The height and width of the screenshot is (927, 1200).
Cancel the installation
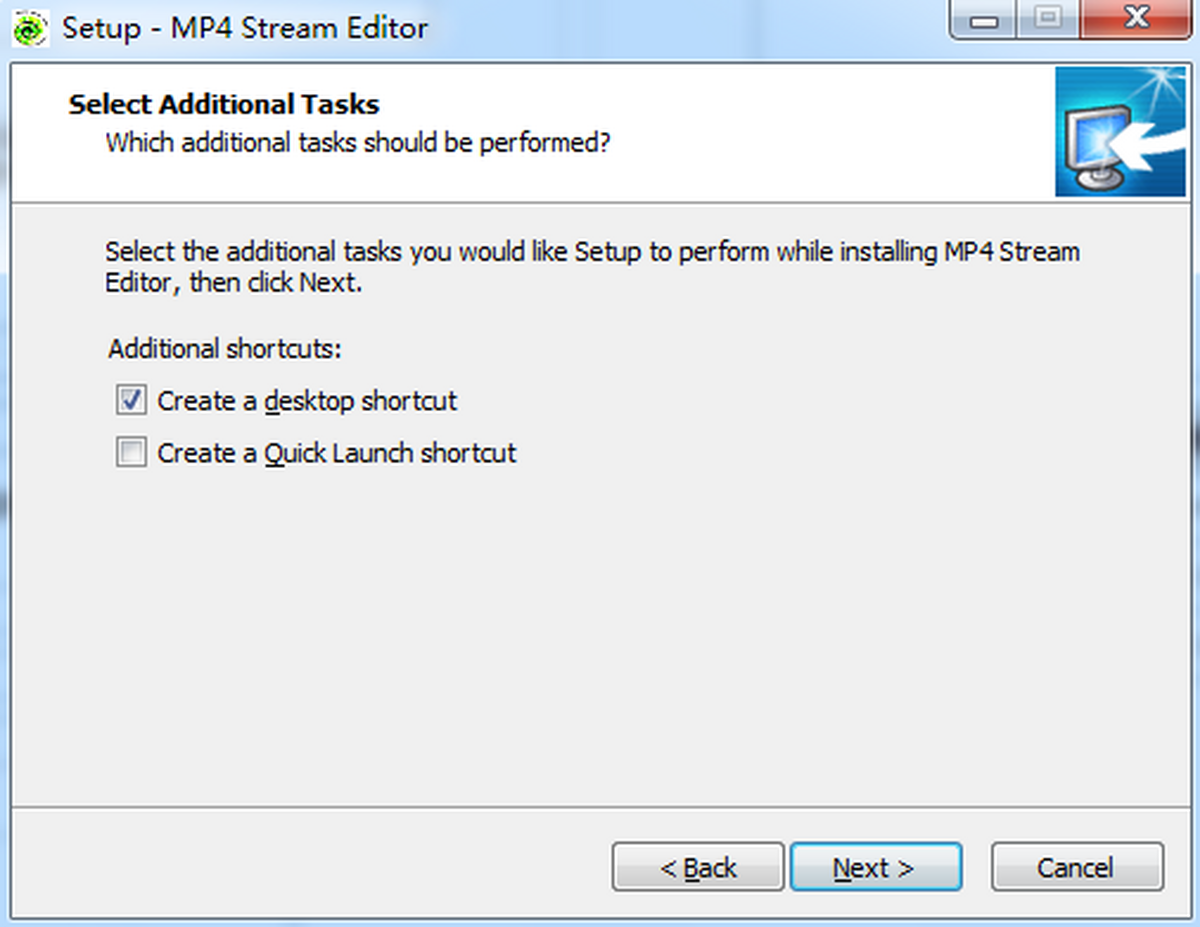point(1076,867)
